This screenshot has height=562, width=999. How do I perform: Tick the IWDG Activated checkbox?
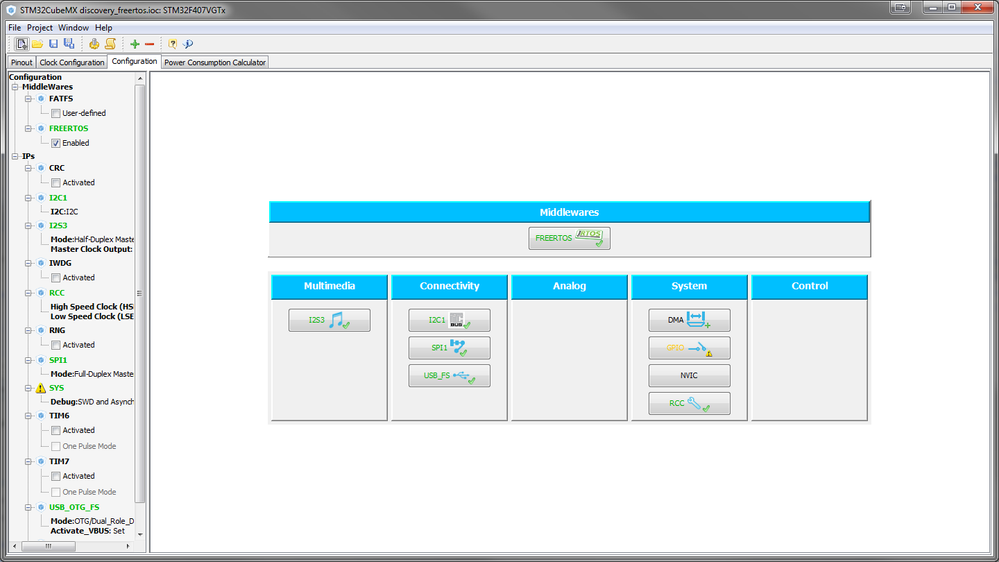[x=56, y=278]
